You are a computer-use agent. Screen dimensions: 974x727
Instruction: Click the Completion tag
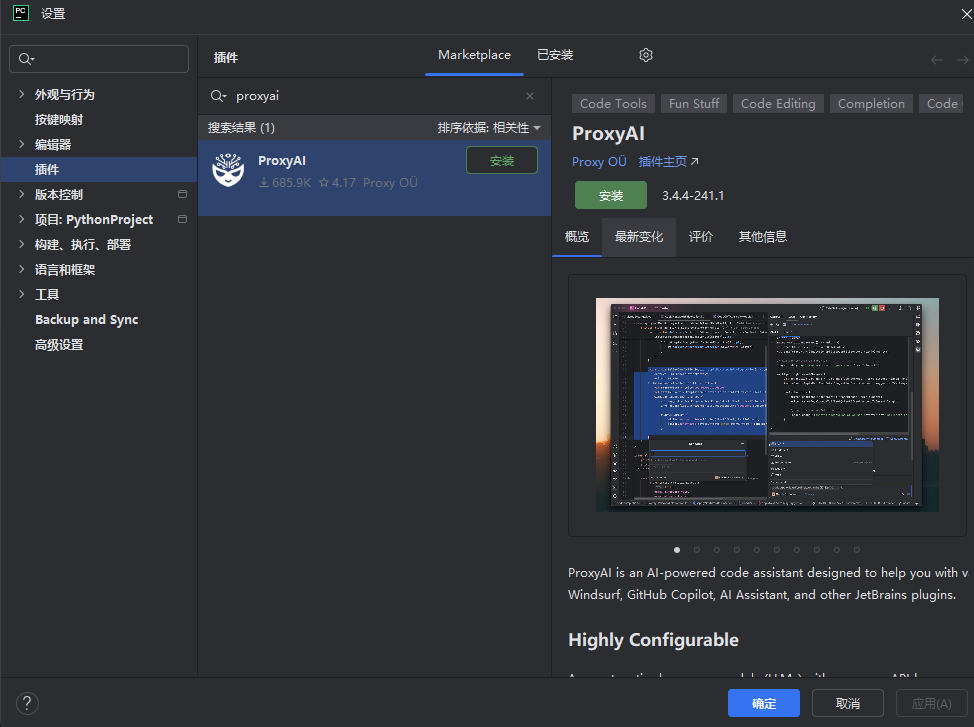[x=872, y=104]
